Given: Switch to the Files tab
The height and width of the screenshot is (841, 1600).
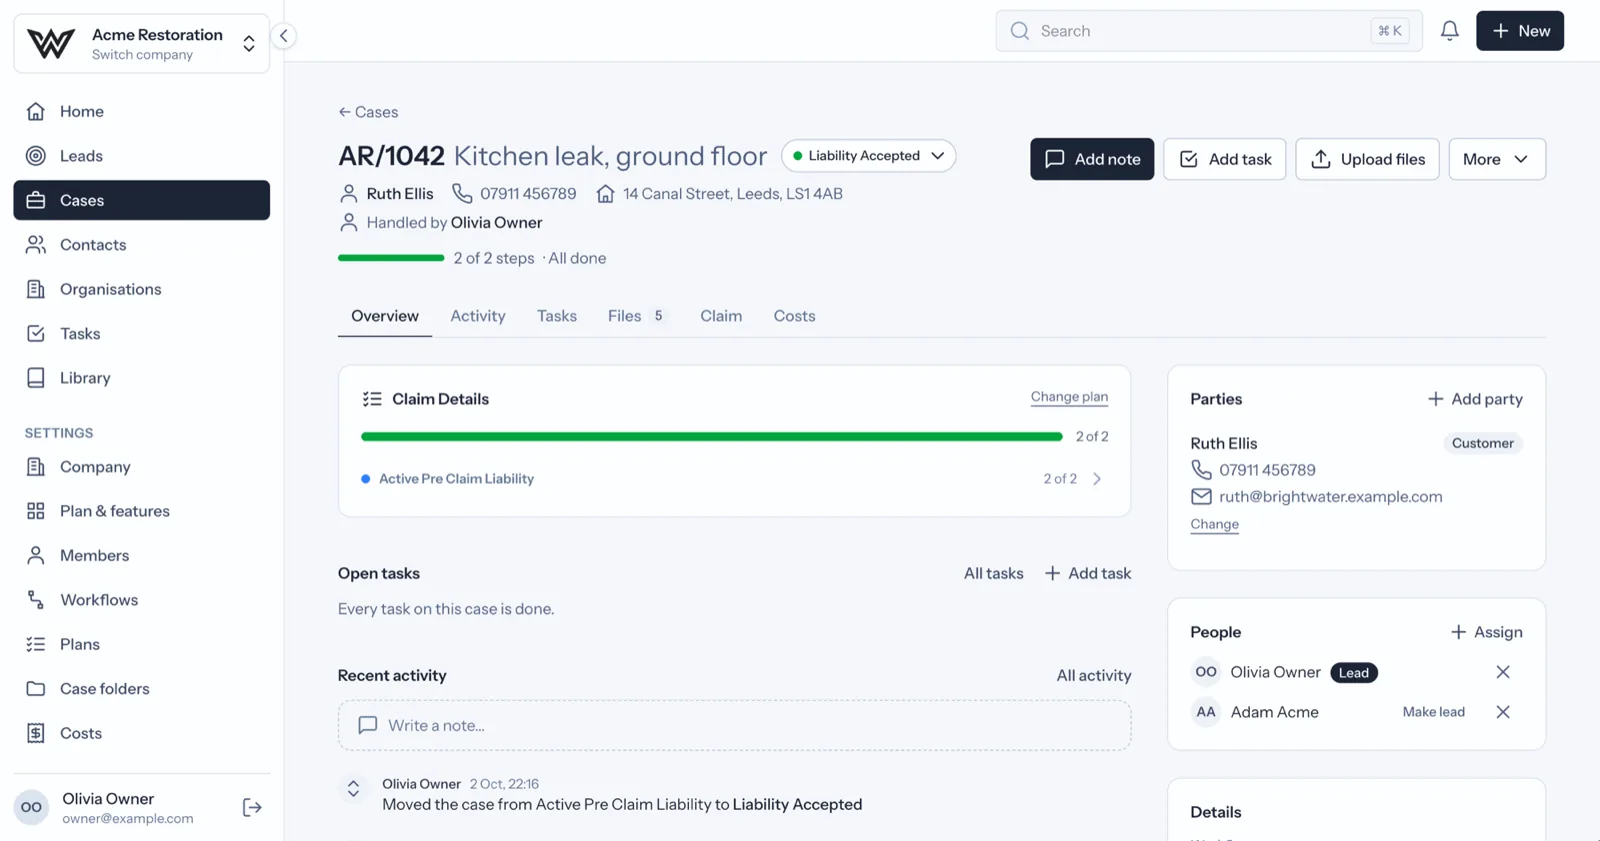Looking at the screenshot, I should pyautogui.click(x=636, y=316).
